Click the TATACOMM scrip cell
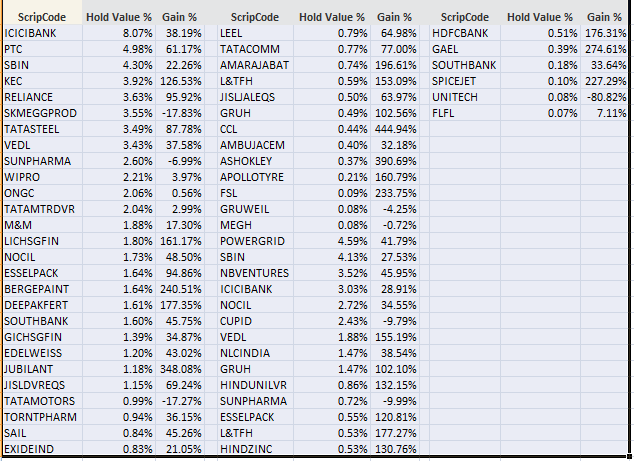634x461 pixels. point(249,48)
